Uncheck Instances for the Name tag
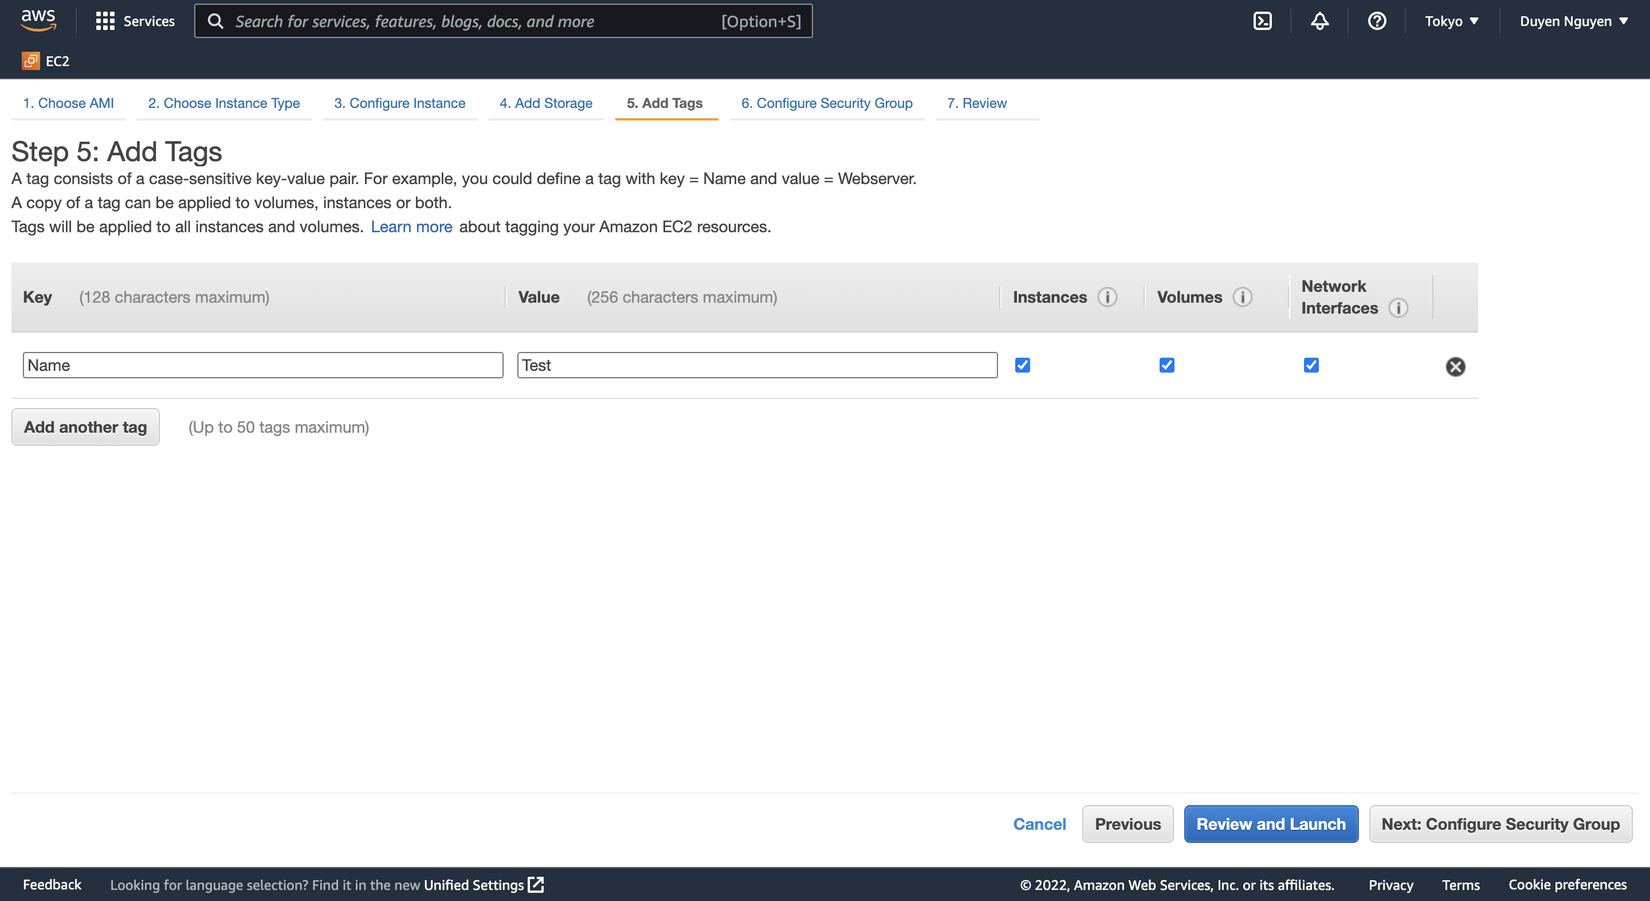 click(1022, 365)
